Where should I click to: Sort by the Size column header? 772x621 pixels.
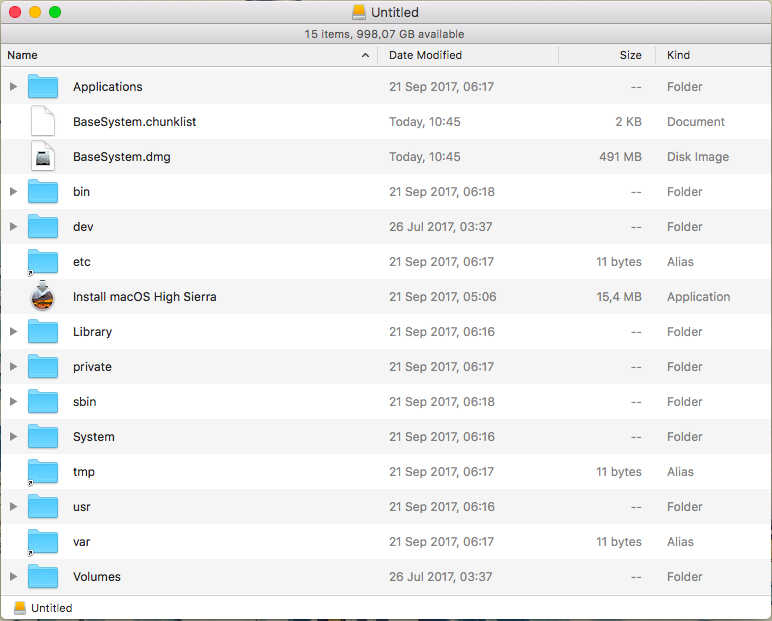(607, 55)
